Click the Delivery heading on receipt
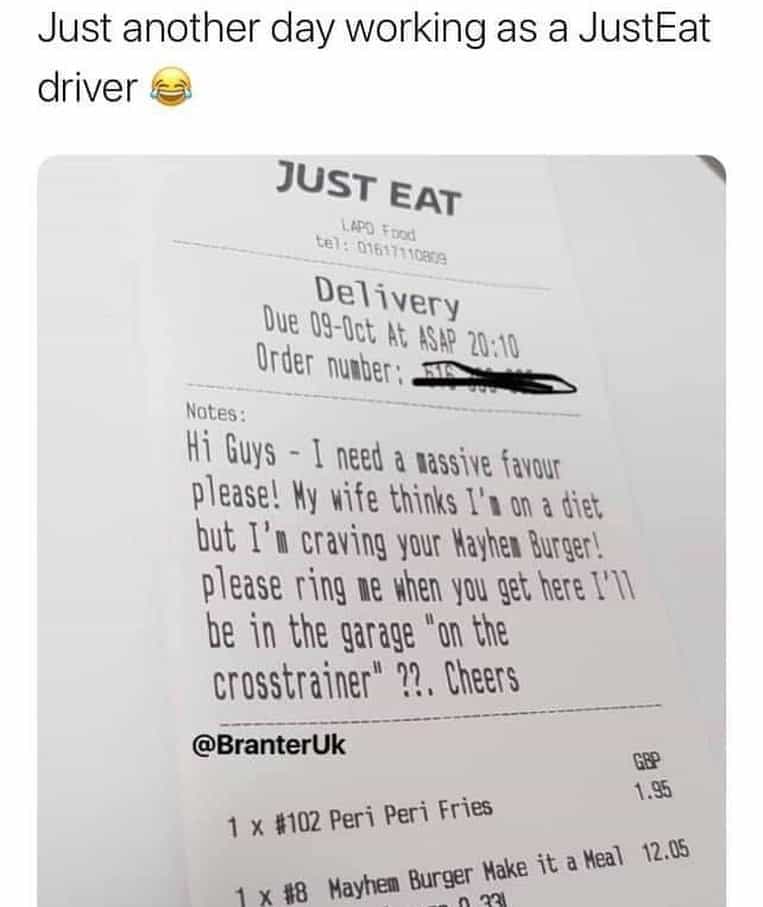 coord(387,297)
